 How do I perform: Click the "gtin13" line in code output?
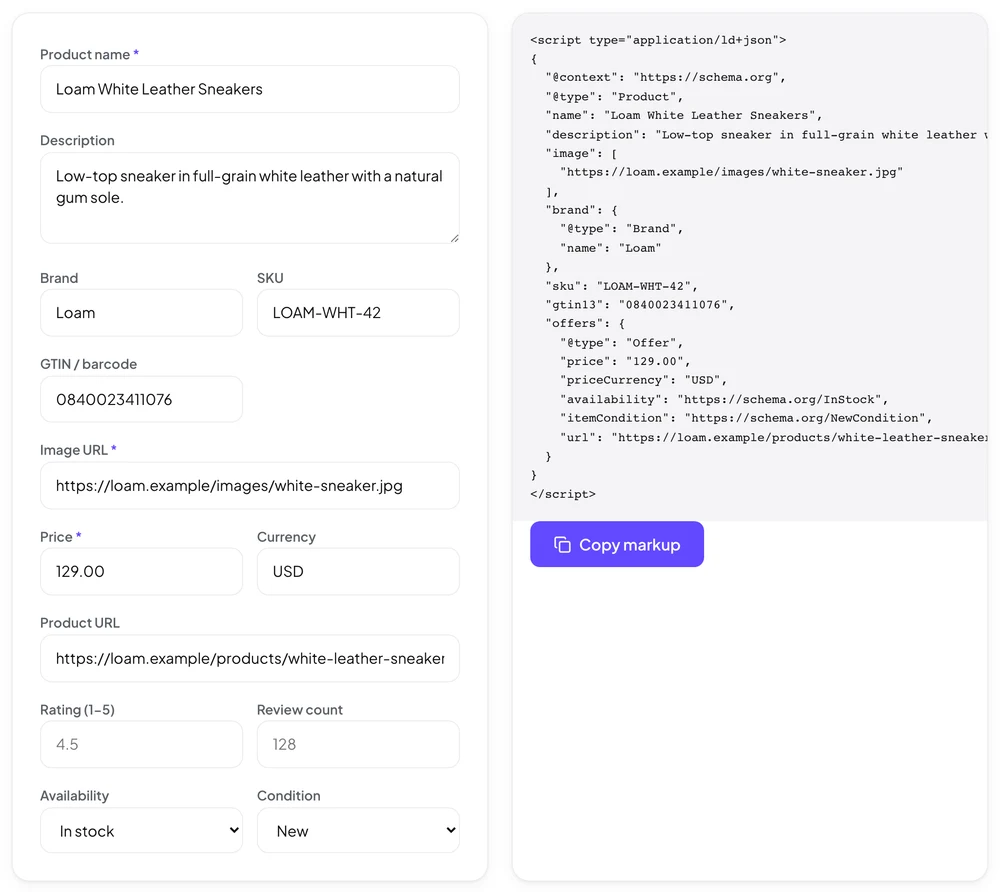point(640,305)
